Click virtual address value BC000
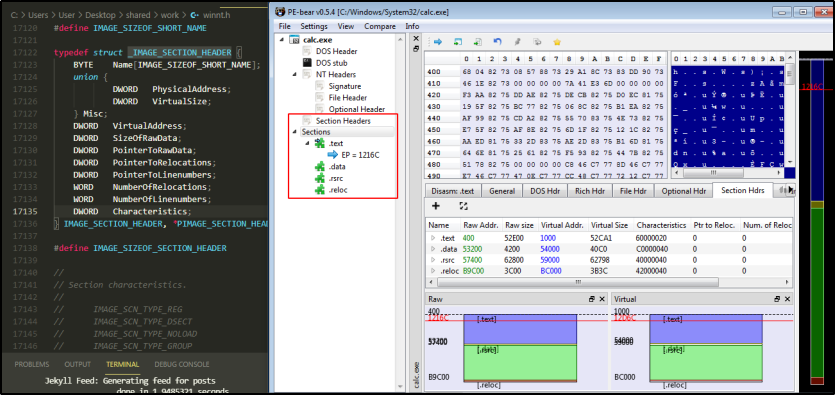835x395 pixels. (550, 270)
